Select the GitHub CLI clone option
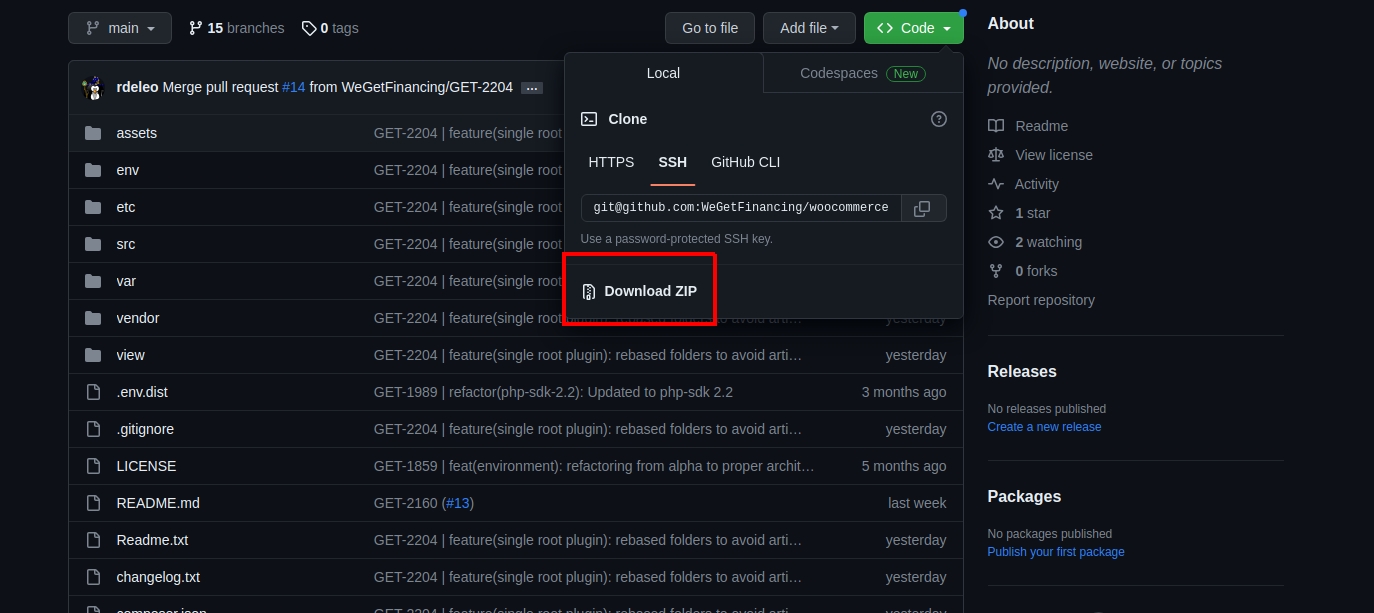The image size is (1374, 613). pos(745,162)
